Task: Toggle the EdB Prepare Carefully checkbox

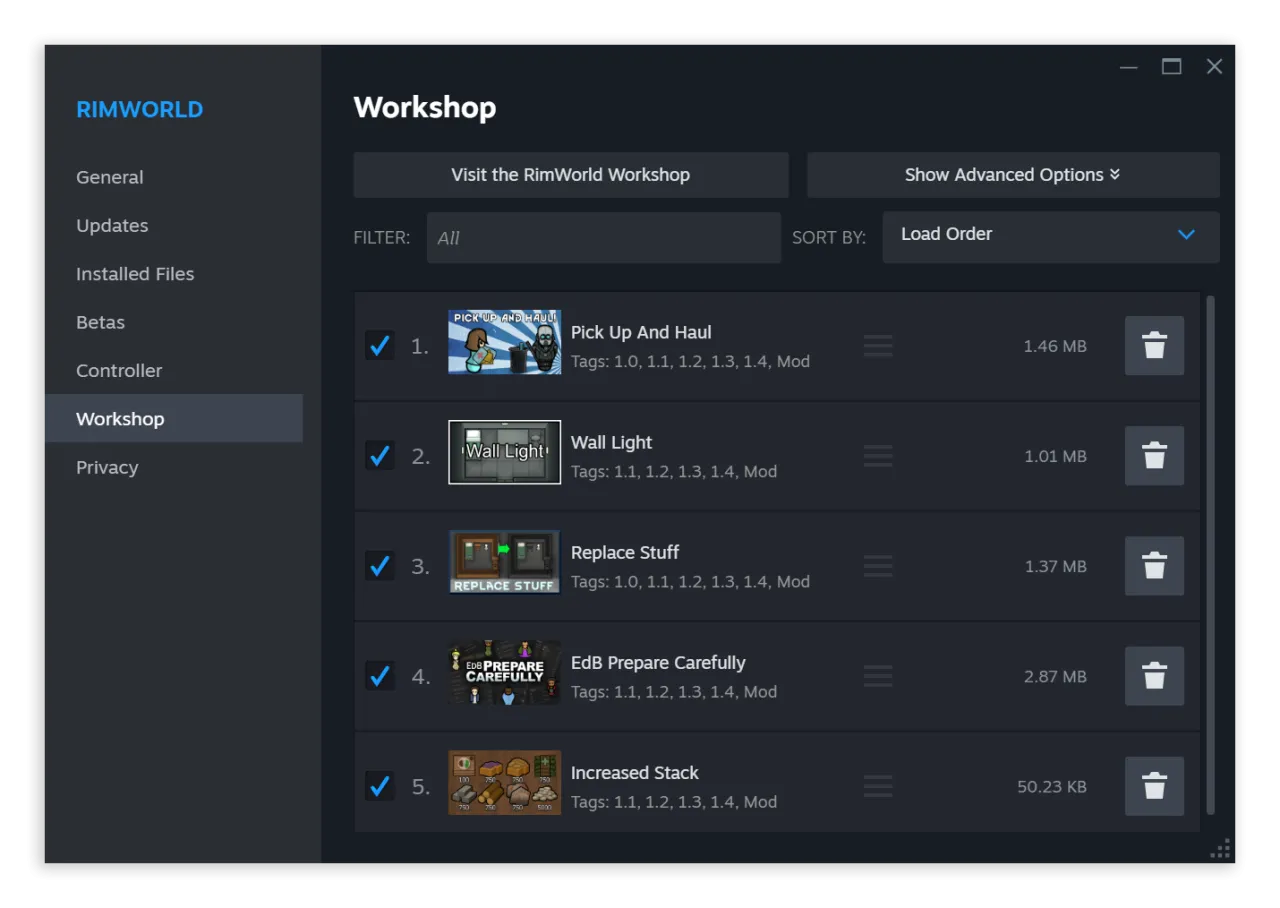Action: point(379,676)
